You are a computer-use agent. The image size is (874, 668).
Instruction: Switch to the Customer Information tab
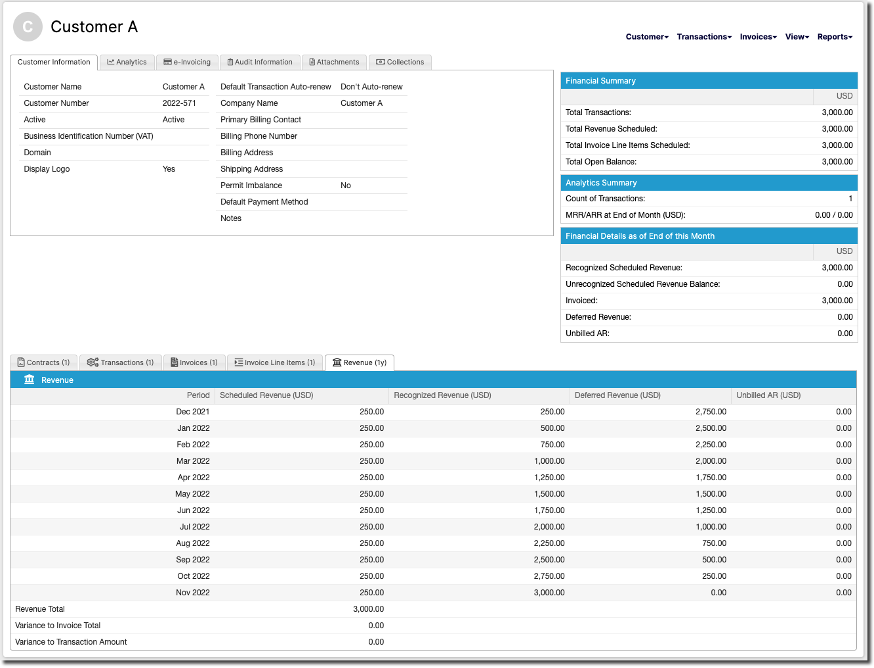(x=54, y=62)
